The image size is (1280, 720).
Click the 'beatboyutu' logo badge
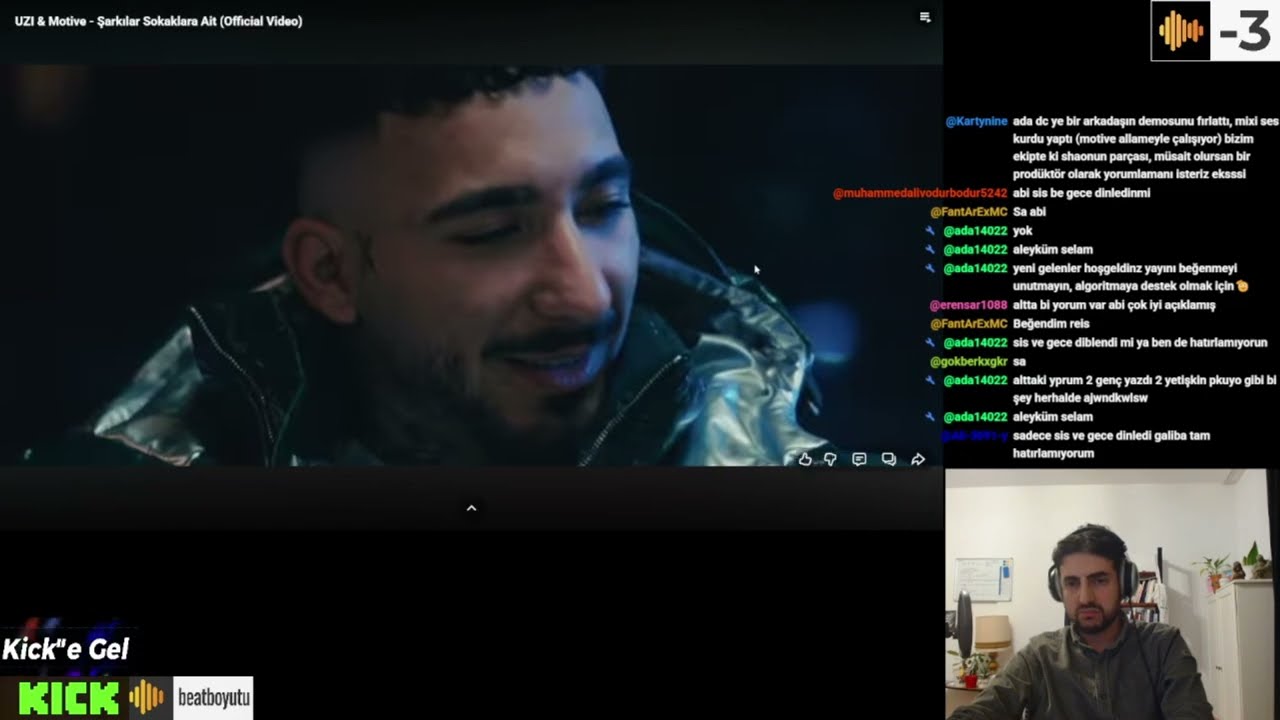(213, 698)
